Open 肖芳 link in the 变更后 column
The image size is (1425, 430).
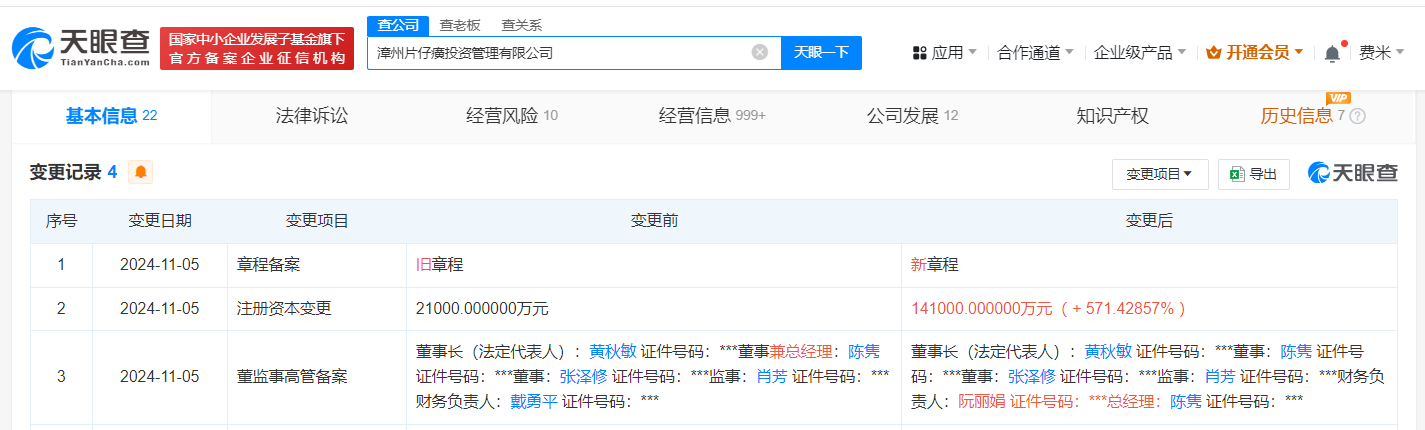pyautogui.click(x=1220, y=377)
